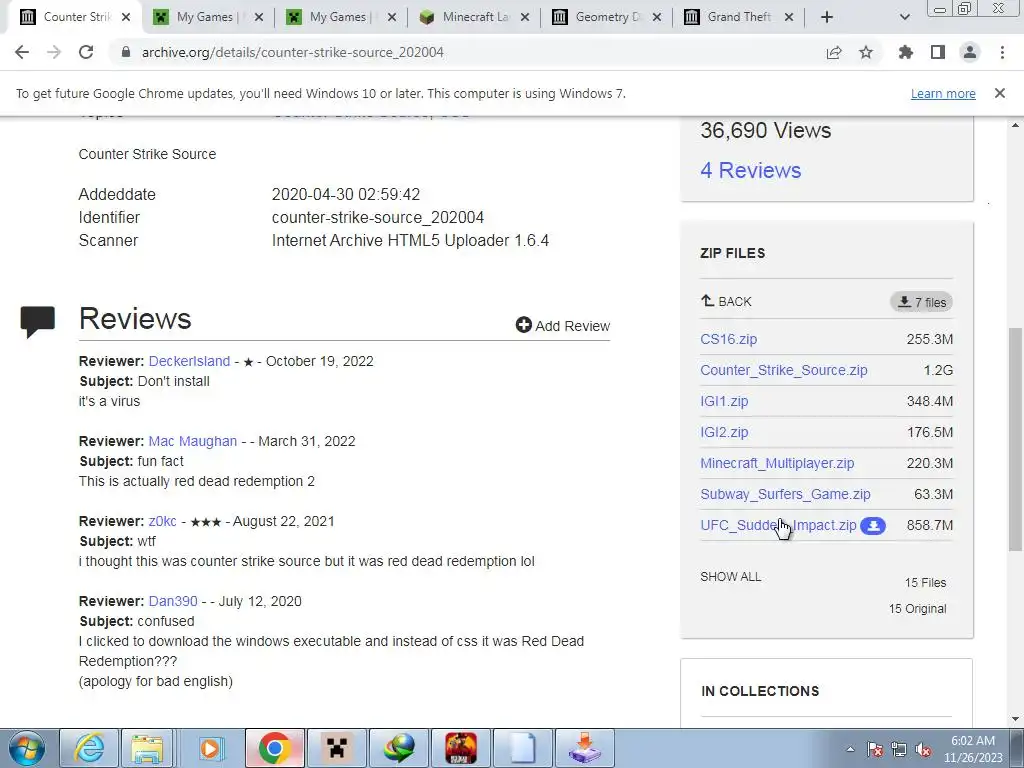Click the Chrome taskbar icon
The image size is (1024, 768).
click(x=274, y=748)
